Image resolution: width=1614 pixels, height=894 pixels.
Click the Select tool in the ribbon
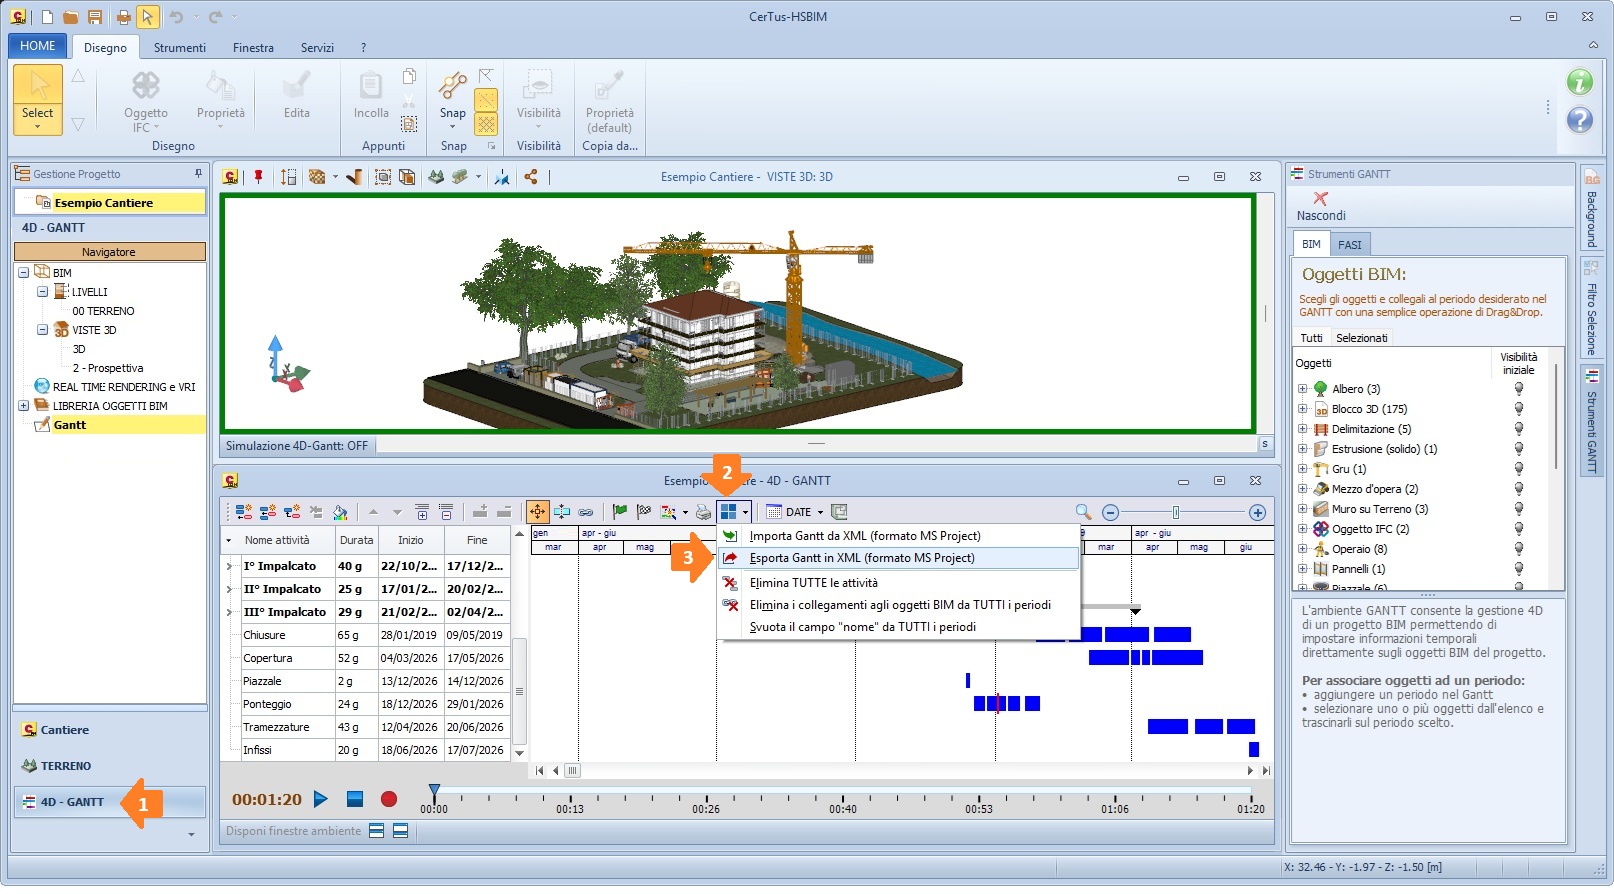(38, 98)
